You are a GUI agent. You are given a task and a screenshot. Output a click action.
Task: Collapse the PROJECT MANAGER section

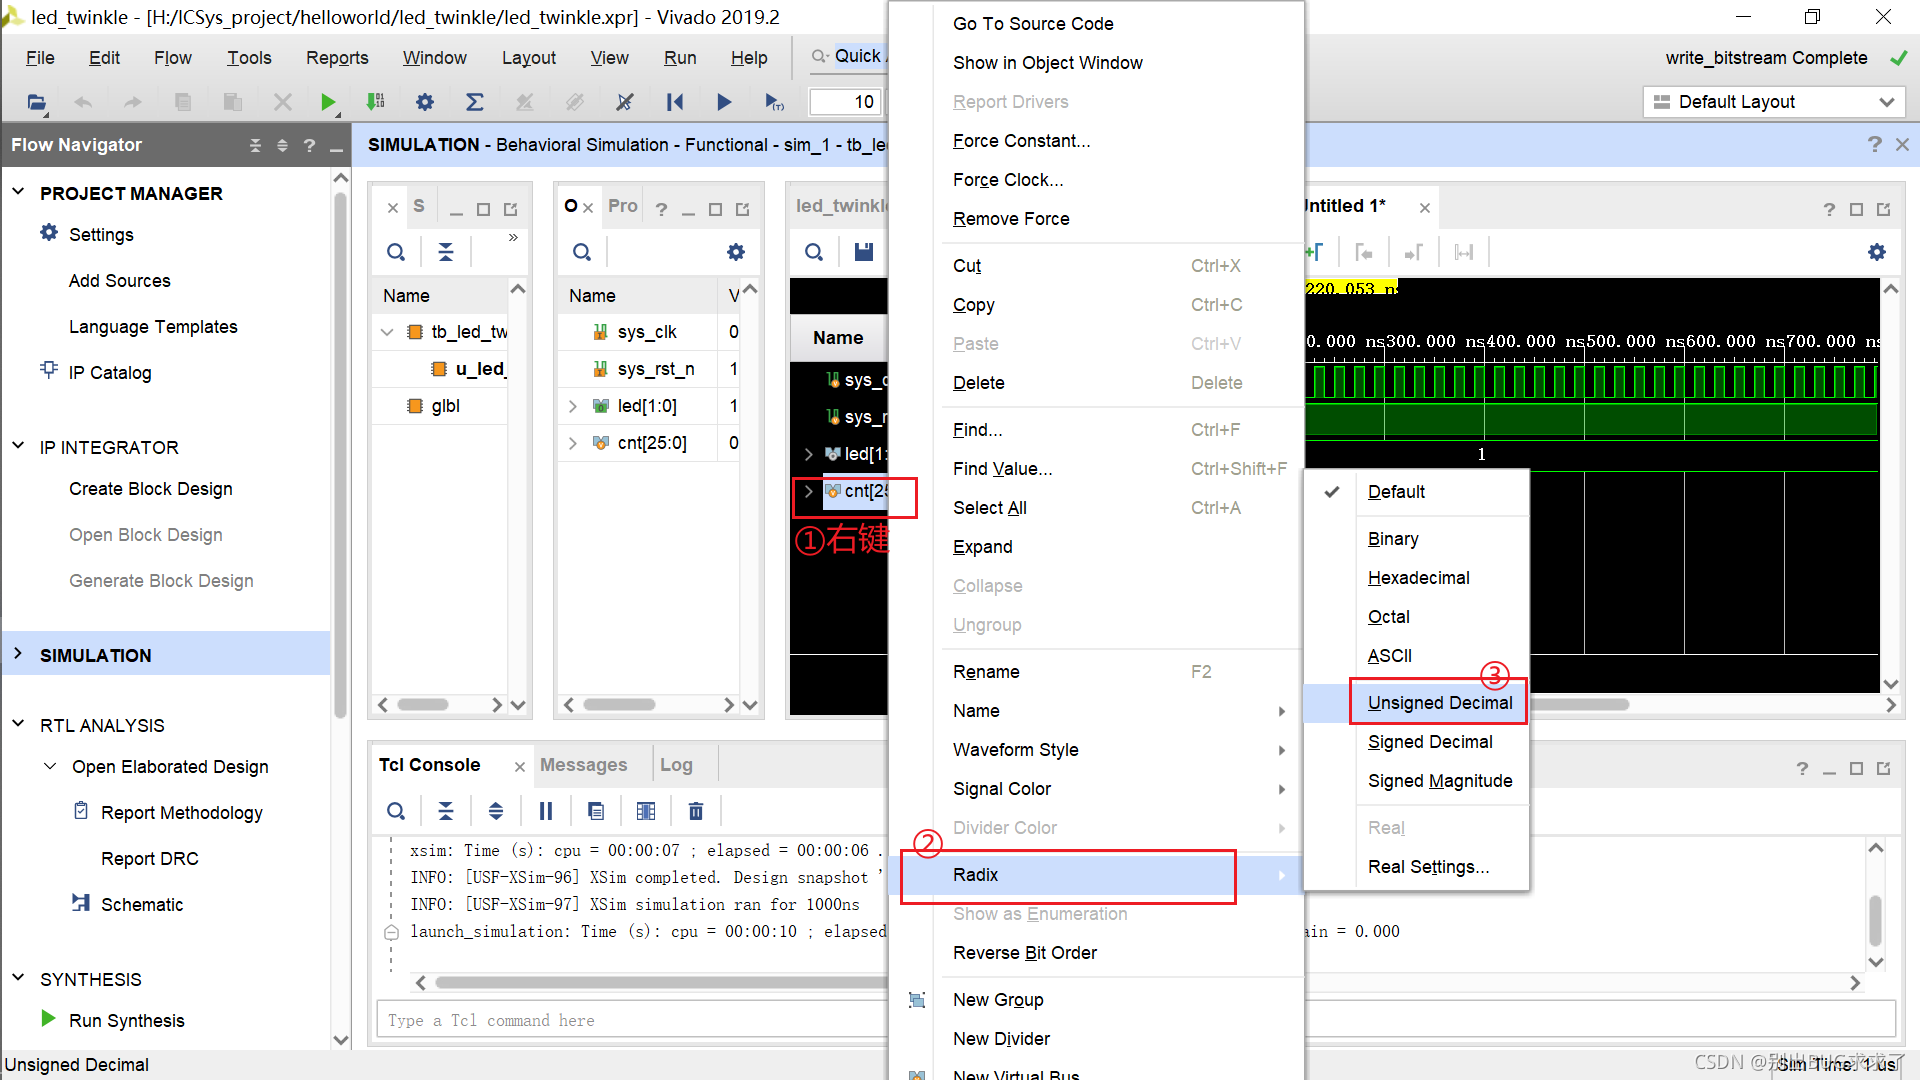point(18,192)
